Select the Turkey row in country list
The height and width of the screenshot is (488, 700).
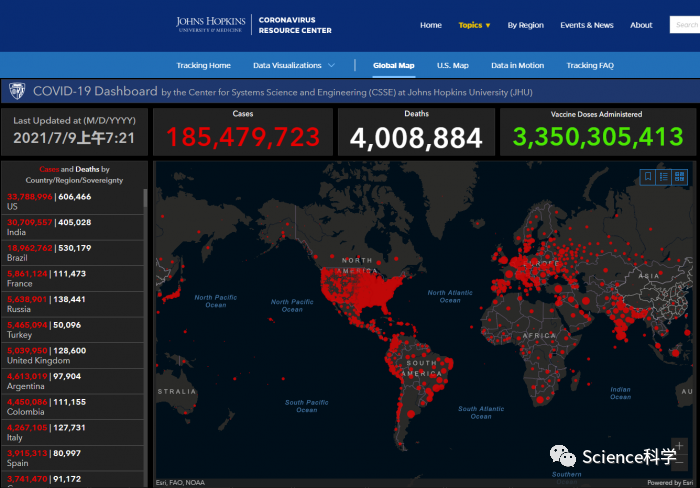coord(72,330)
